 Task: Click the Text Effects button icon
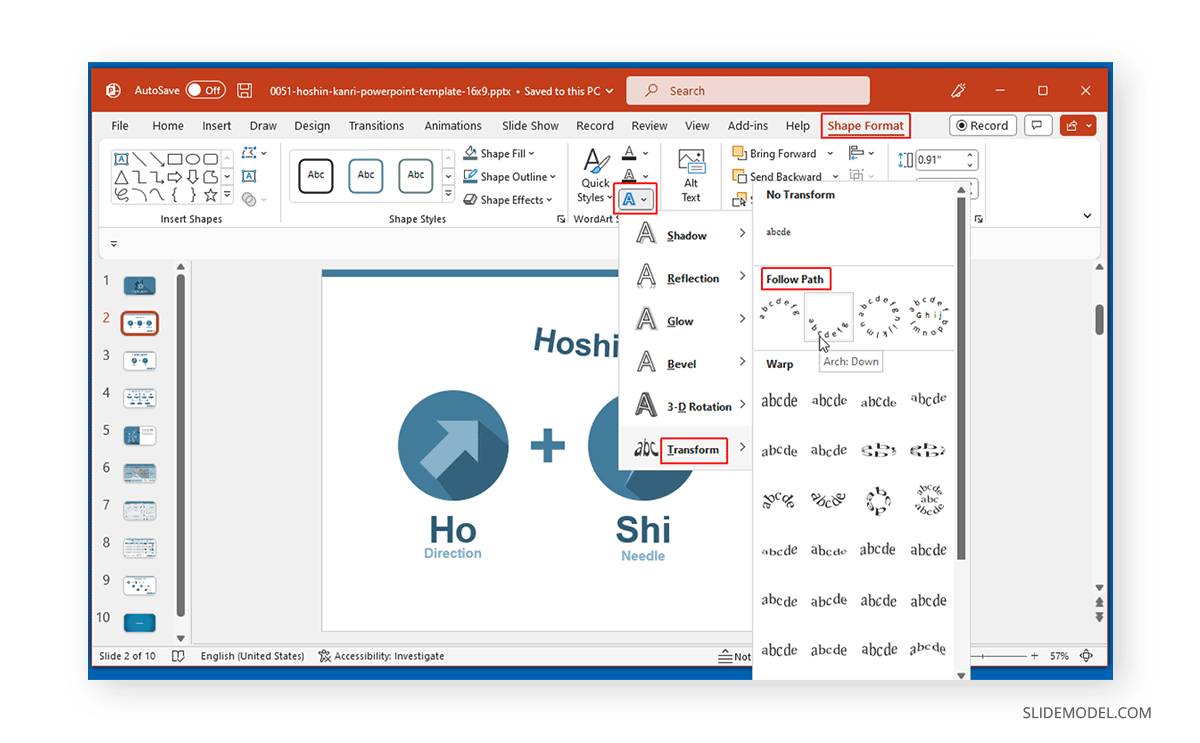pos(634,199)
